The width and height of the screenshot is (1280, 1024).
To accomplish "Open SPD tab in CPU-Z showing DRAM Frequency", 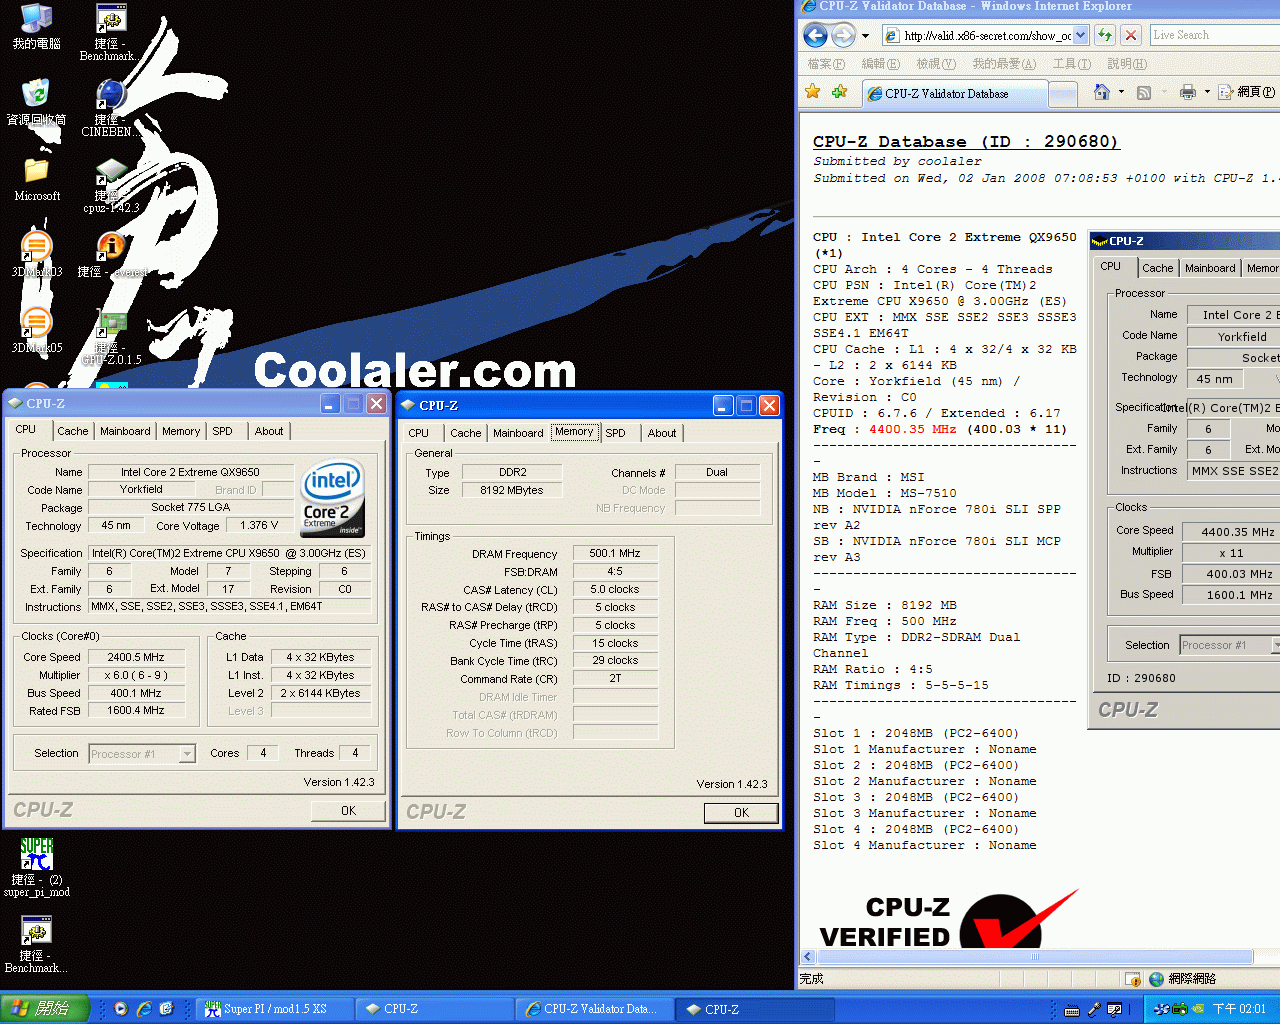I will (x=615, y=433).
